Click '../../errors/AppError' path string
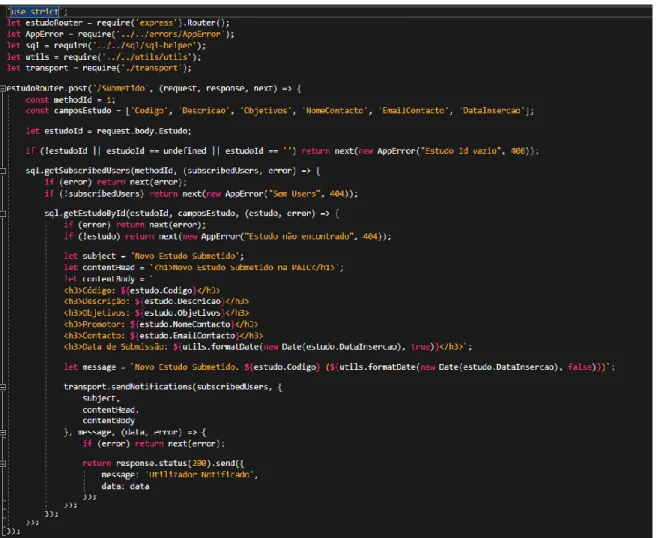Screen dimensions: 657x538 (170, 34)
